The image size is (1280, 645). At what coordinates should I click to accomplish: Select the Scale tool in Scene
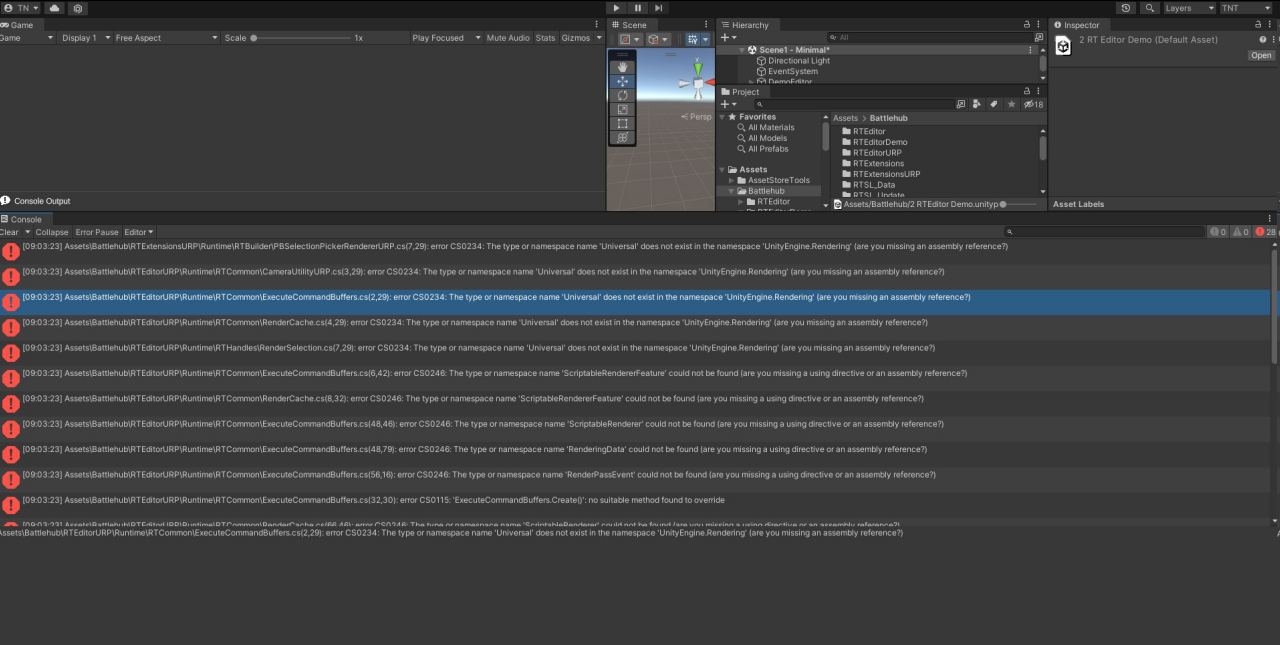coord(622,109)
